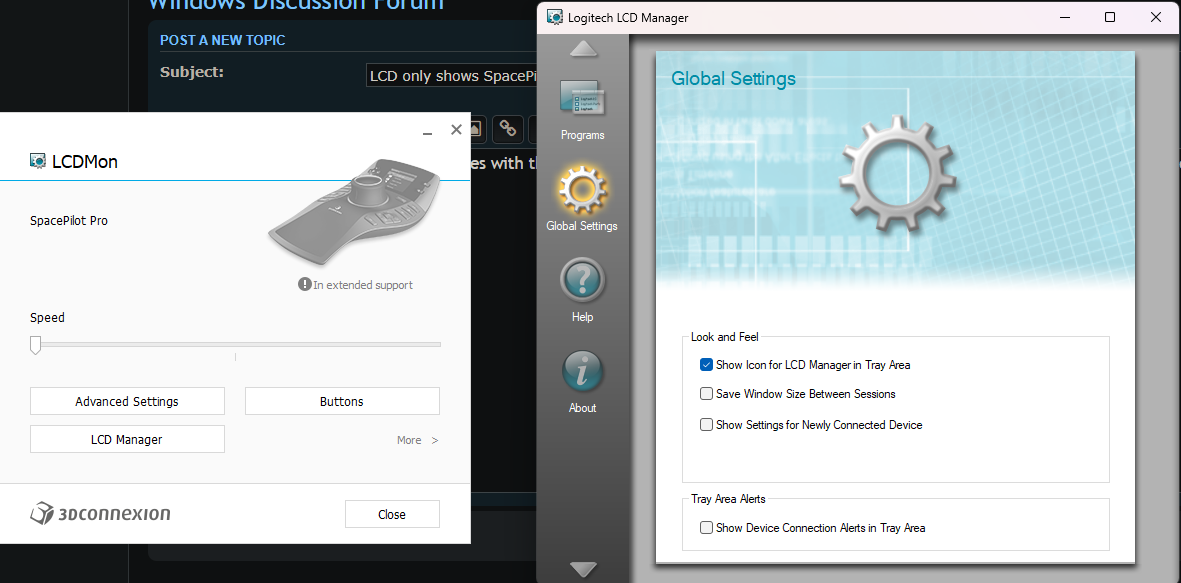The height and width of the screenshot is (583, 1181).
Task: Click the In extended support text
Action: (x=363, y=285)
